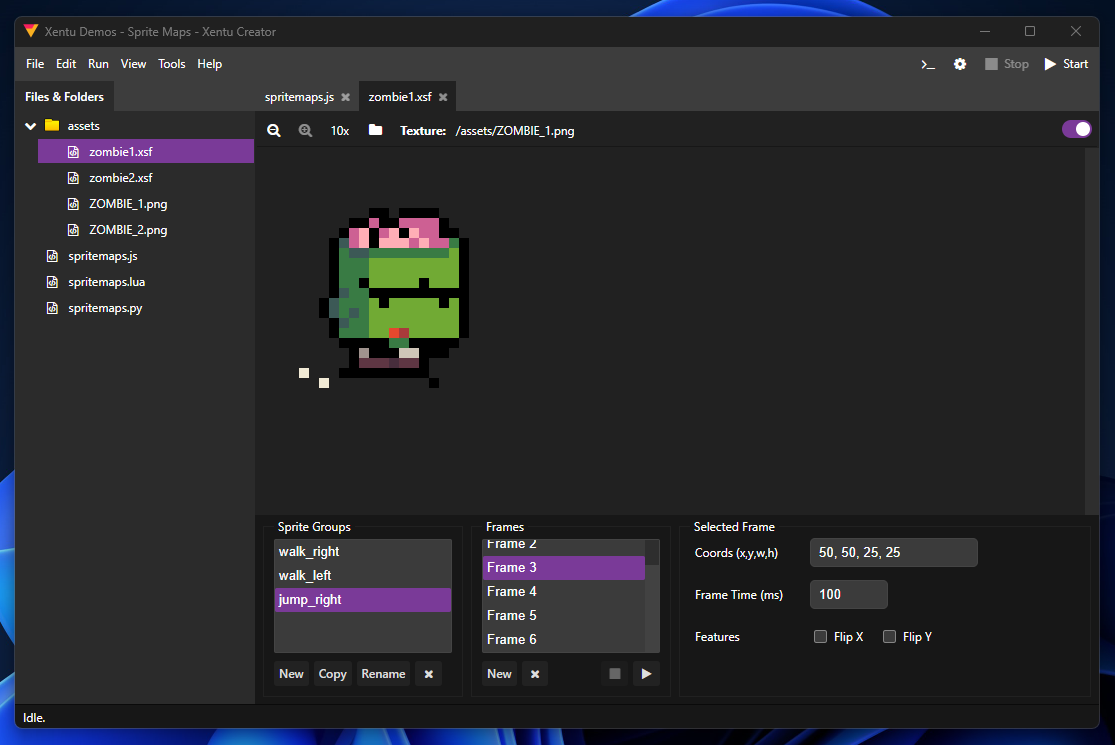Viewport: 1115px width, 745px height.
Task: Click the zoom out magnifier icon
Action: pyautogui.click(x=274, y=130)
